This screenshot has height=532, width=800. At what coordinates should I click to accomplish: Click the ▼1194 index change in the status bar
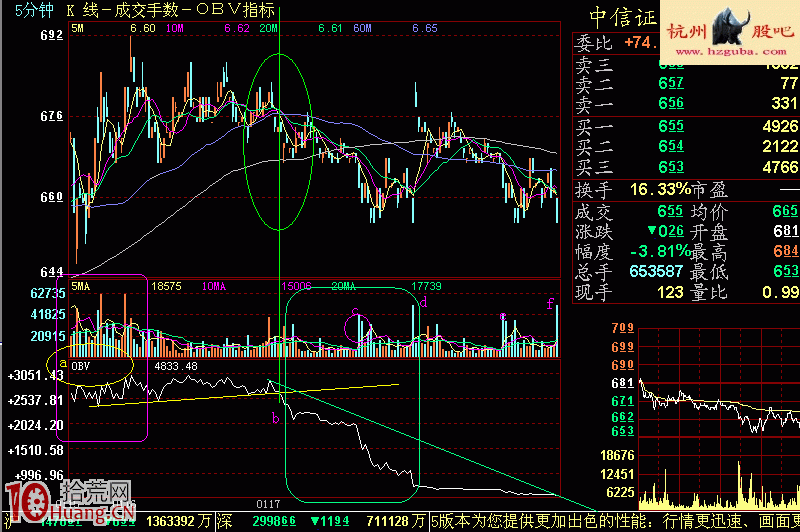[330, 522]
